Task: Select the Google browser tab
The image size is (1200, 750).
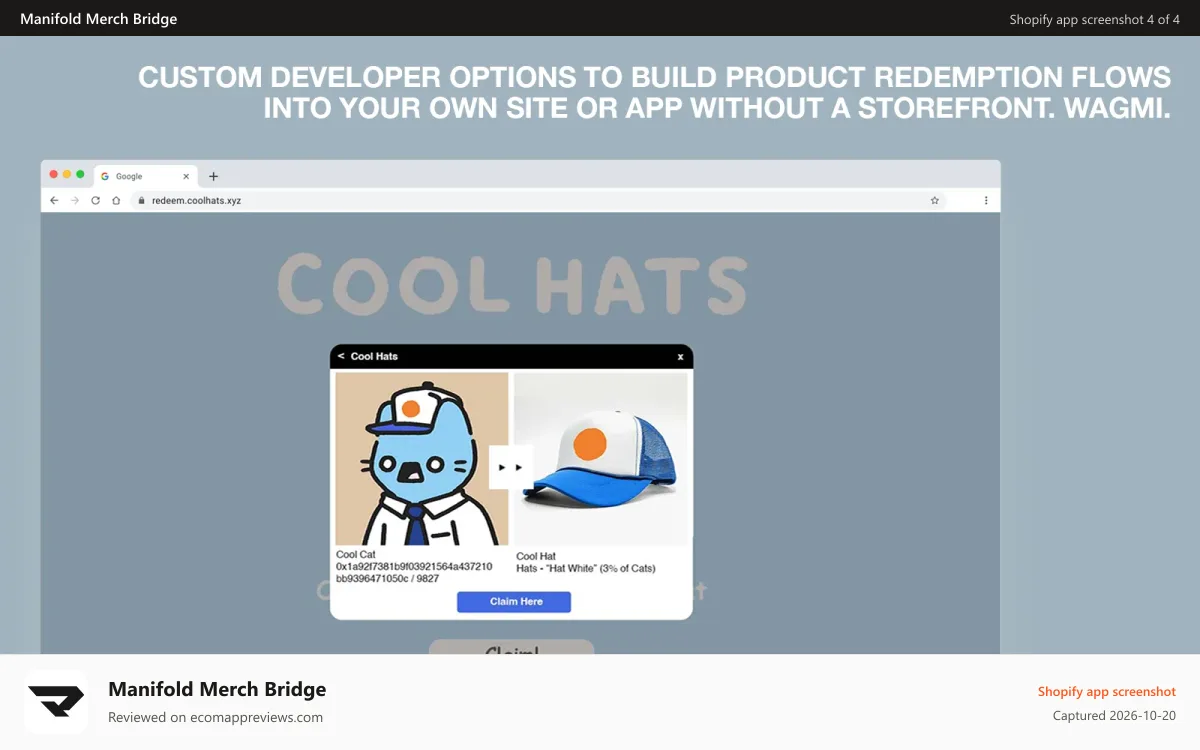Action: coord(146,176)
